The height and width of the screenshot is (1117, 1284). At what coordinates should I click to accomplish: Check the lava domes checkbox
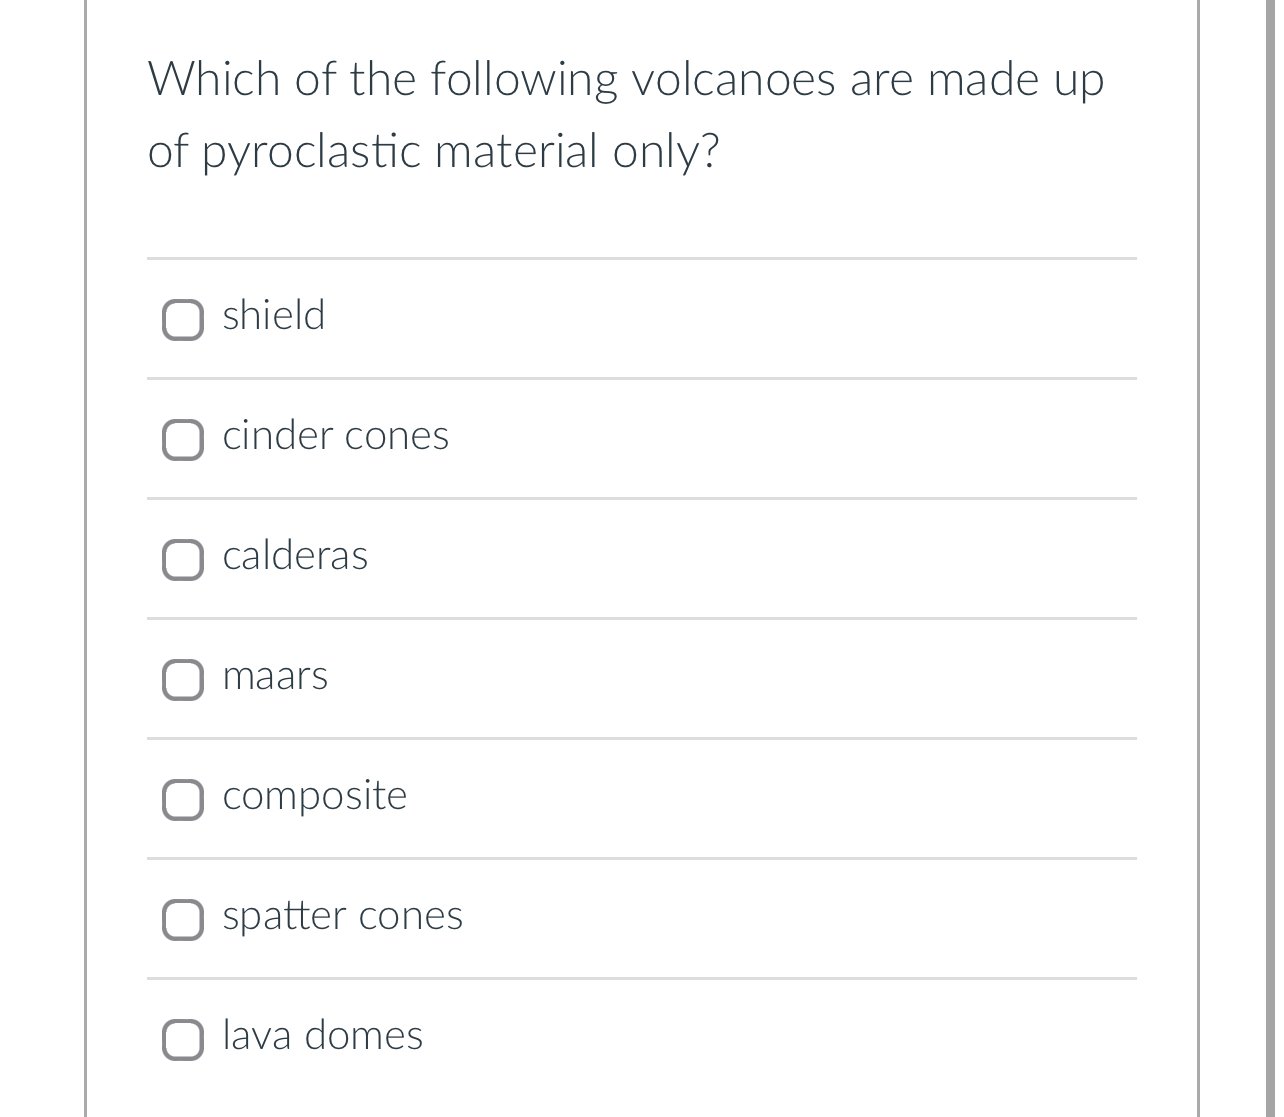(x=183, y=1040)
